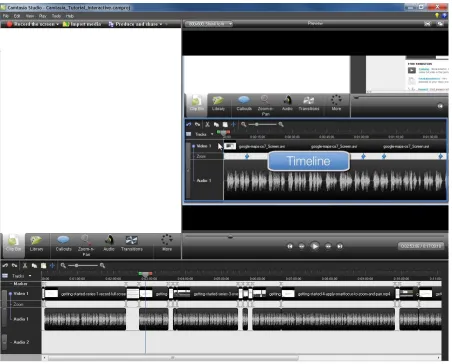Screen dimensions: 452x364
Task: Click the playback time display
Action: [421, 246]
